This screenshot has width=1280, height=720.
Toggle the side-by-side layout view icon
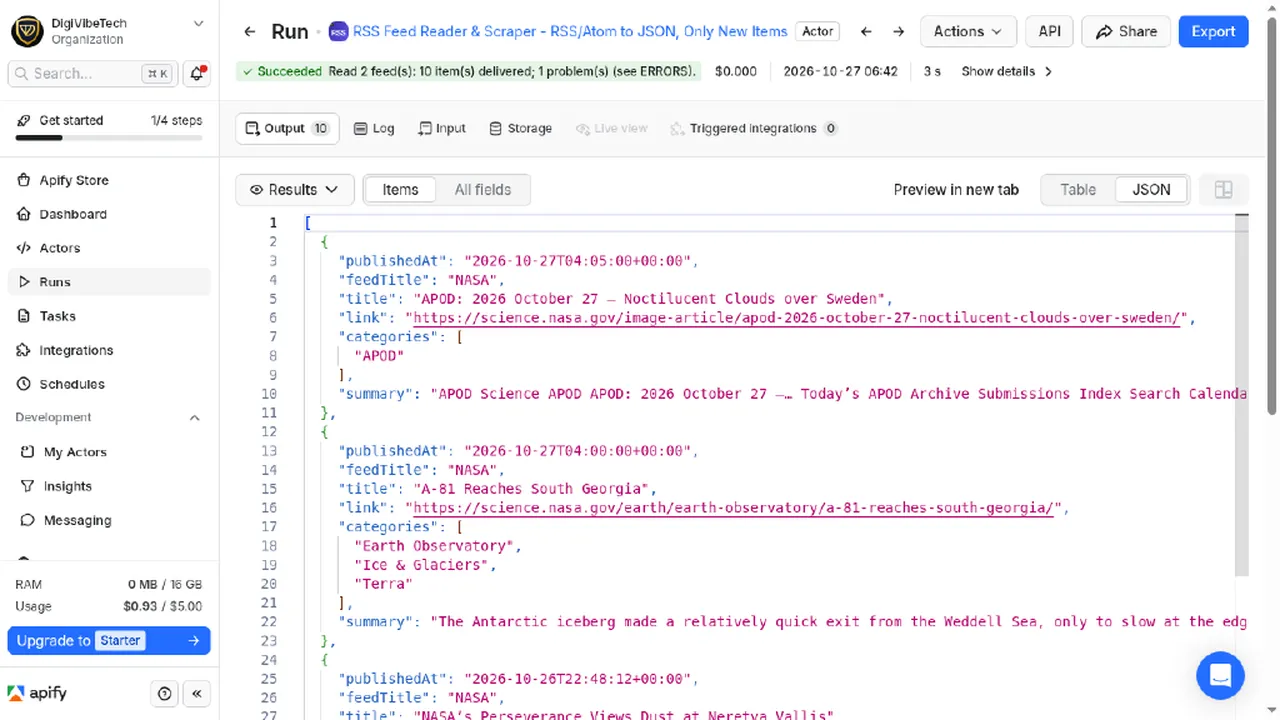tap(1223, 189)
